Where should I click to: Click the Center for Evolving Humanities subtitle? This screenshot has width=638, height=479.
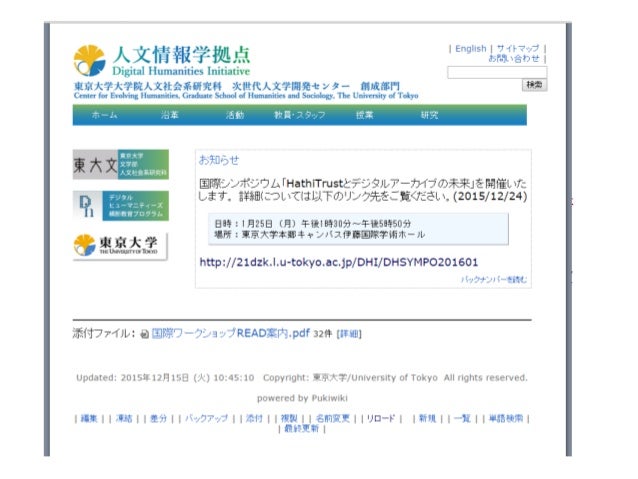click(x=246, y=96)
